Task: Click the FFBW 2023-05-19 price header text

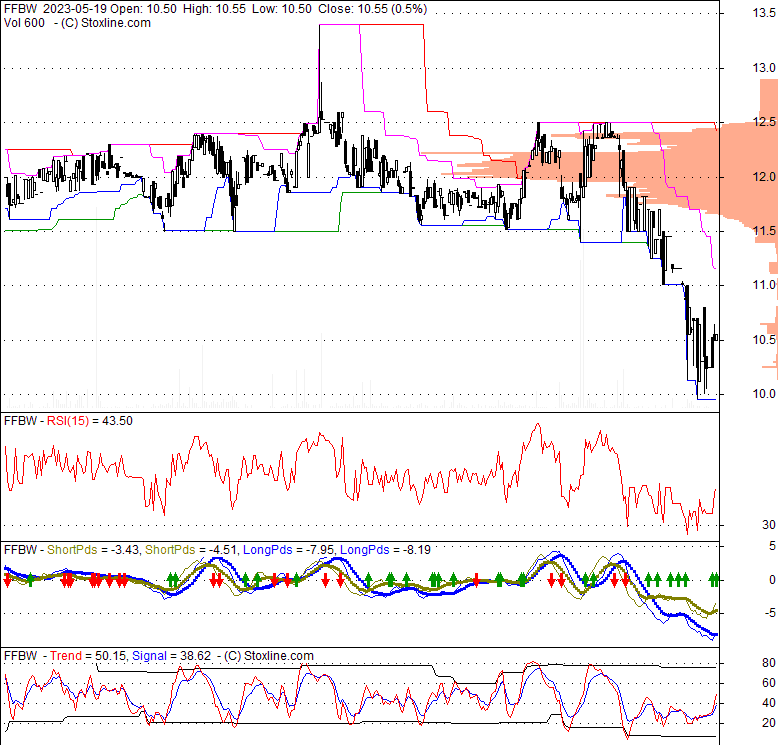Action: [215, 9]
